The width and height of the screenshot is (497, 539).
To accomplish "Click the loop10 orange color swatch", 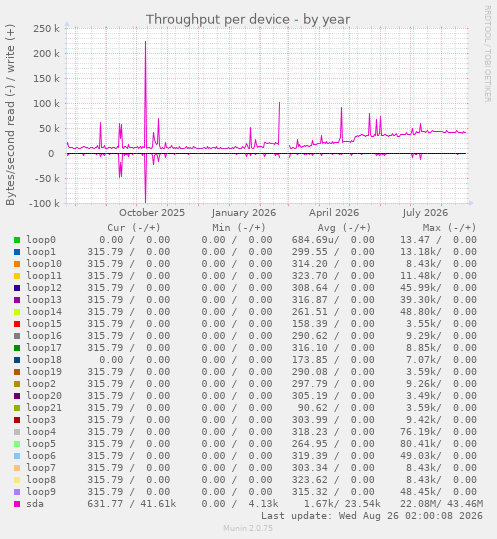I will click(17, 264).
